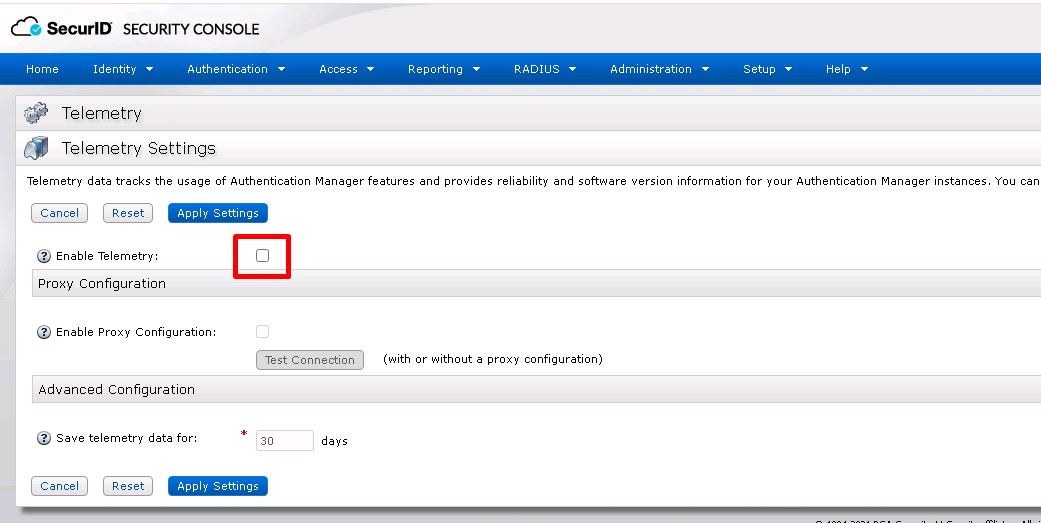The width and height of the screenshot is (1041, 523).
Task: Open the Authentication dropdown menu
Action: [x=236, y=69]
